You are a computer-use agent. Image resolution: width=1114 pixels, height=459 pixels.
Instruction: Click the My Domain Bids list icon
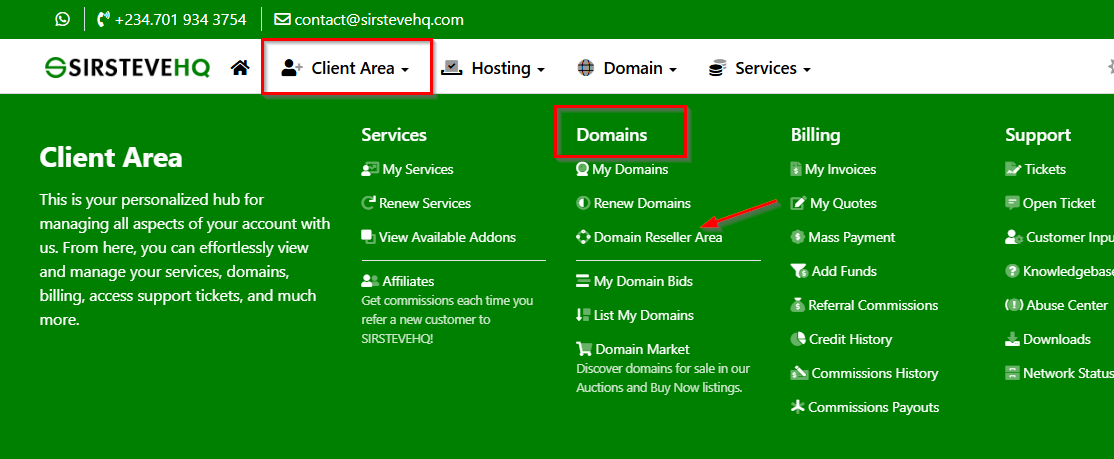pyautogui.click(x=583, y=281)
